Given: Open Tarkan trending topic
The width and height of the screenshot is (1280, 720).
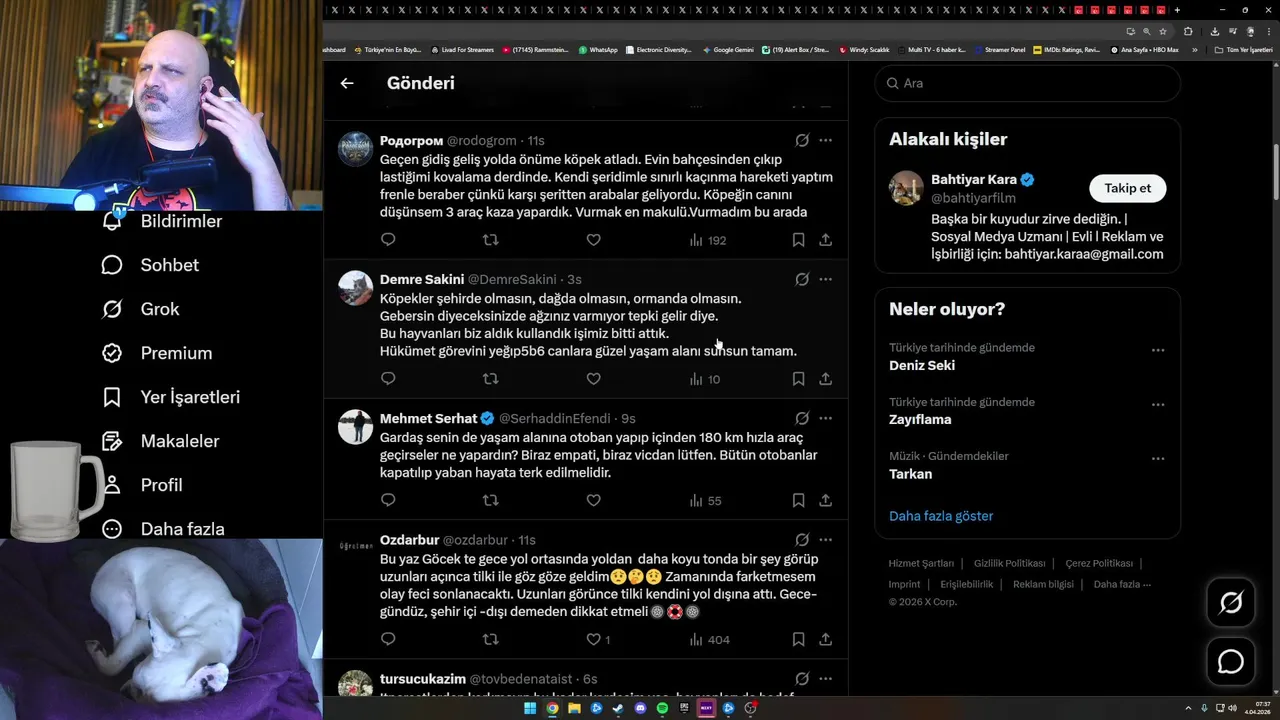Looking at the screenshot, I should [x=910, y=474].
